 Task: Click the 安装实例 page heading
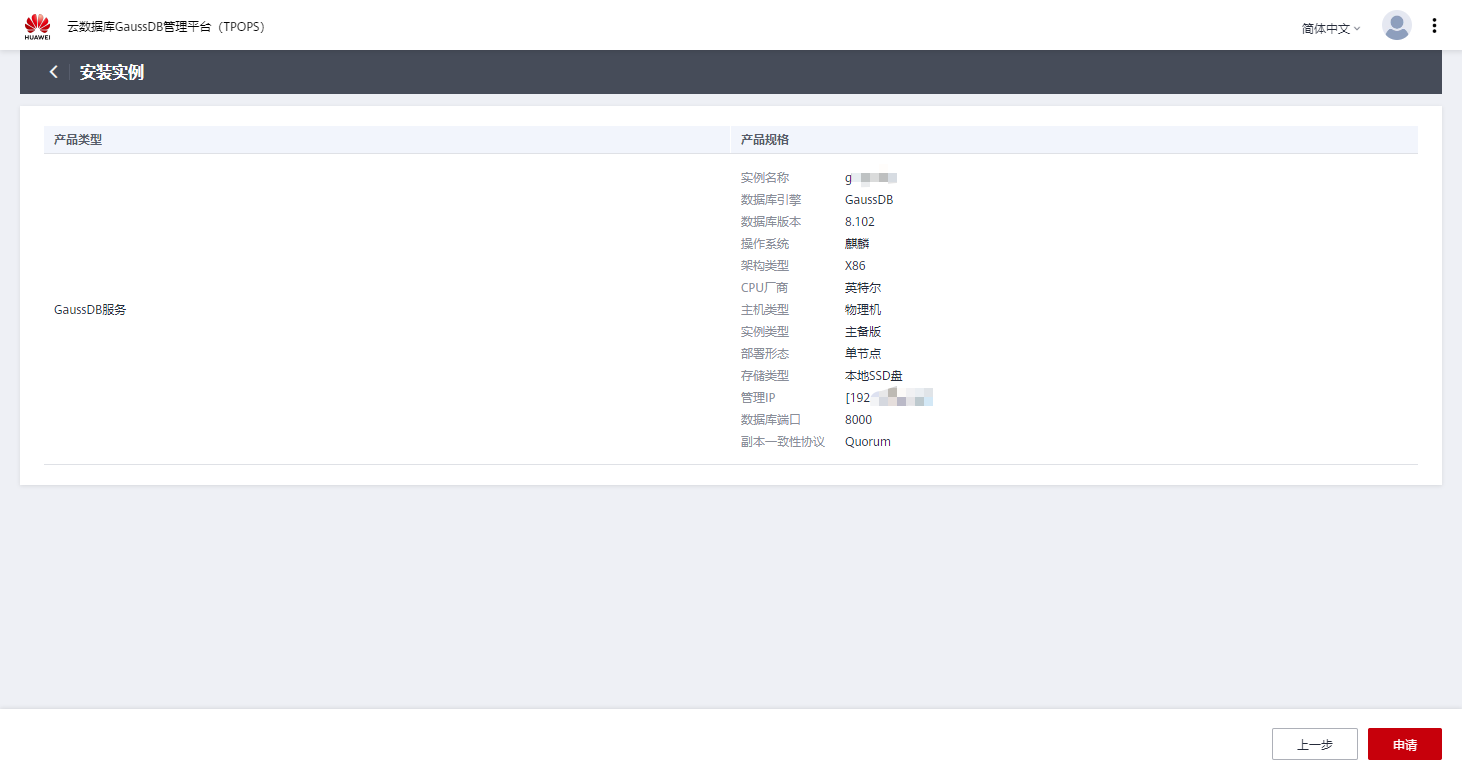click(112, 72)
